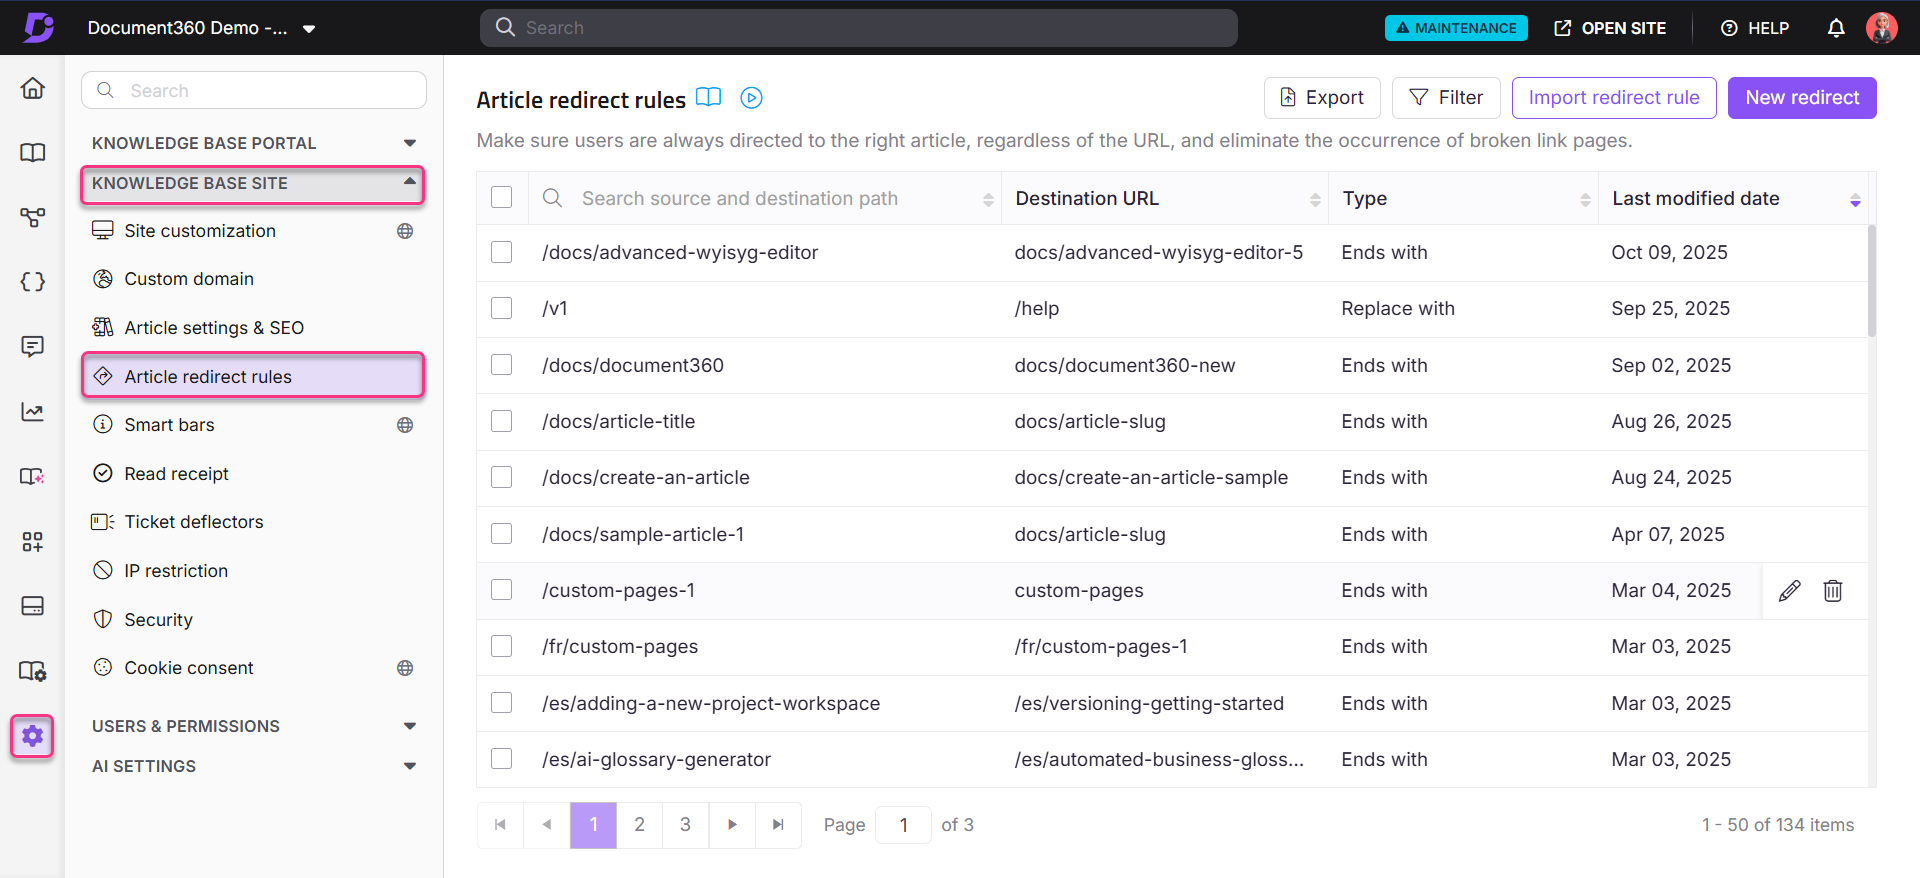Click the New redirect button
This screenshot has width=1920, height=878.
point(1802,97)
